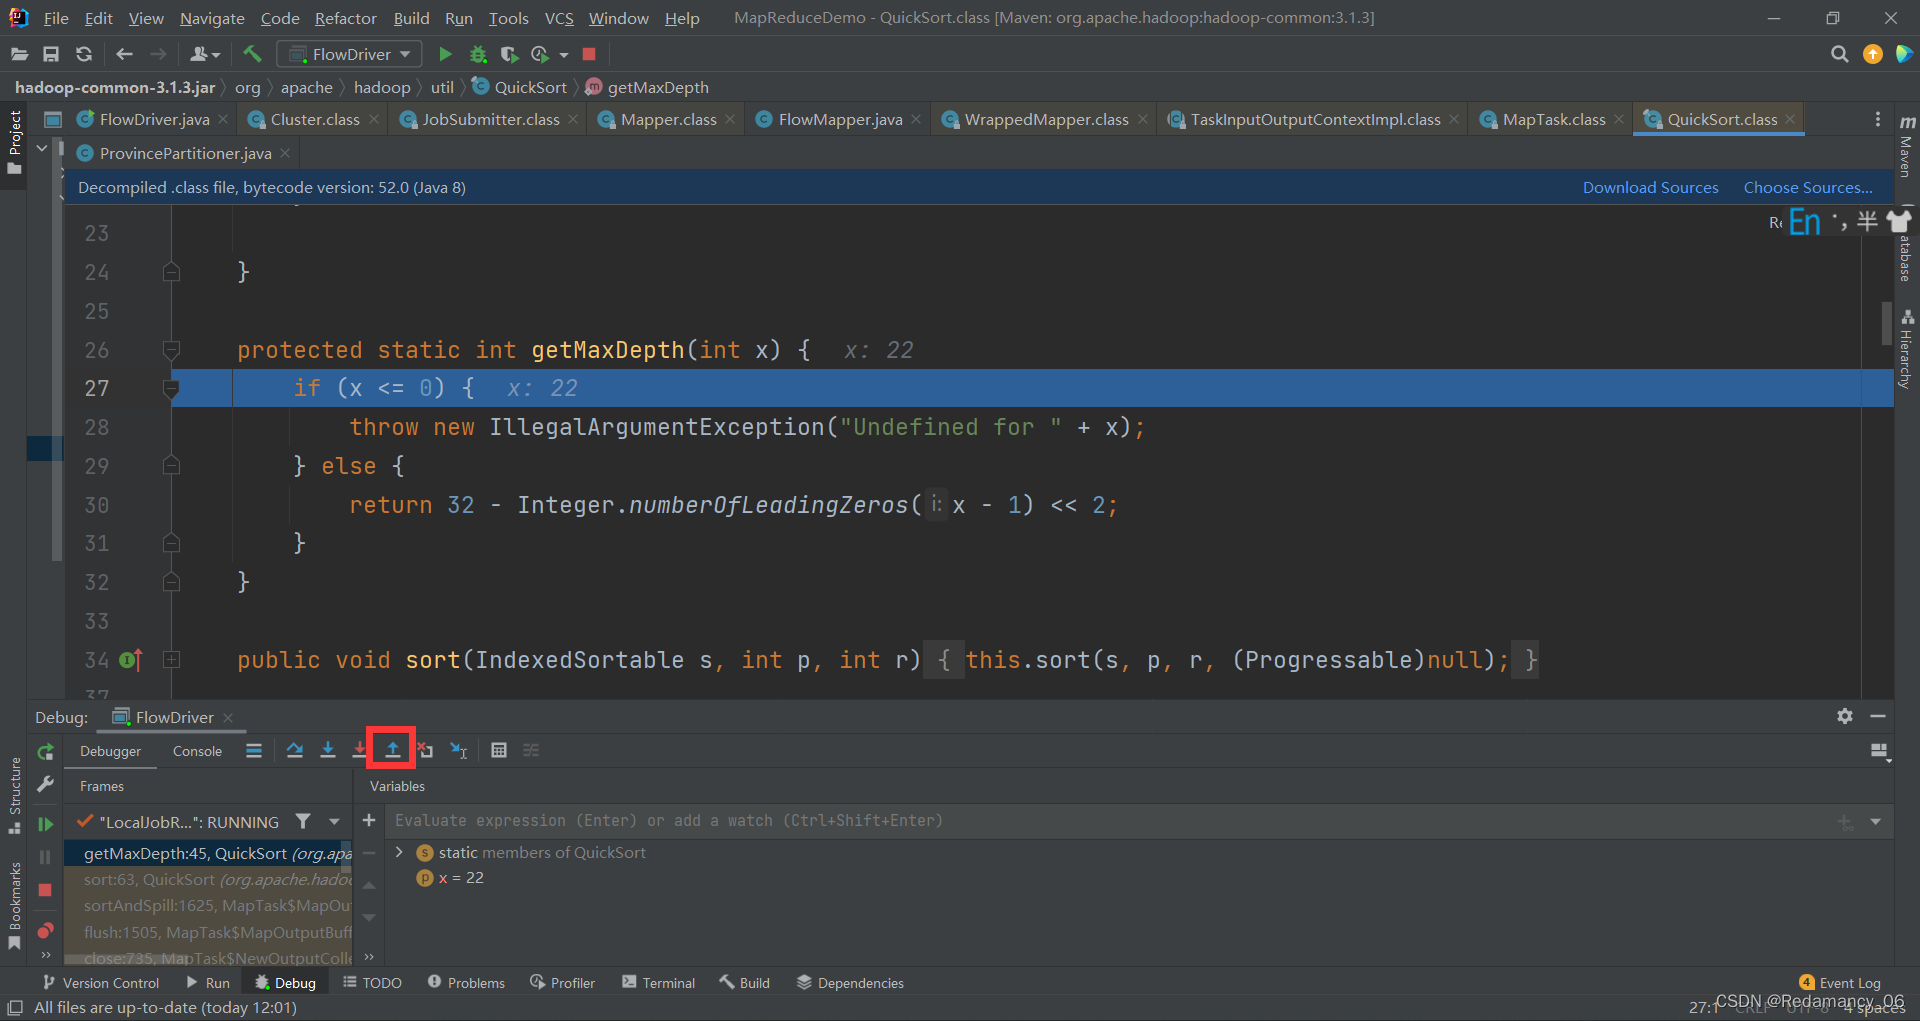Screen dimensions: 1920x1021
Task: Navigate back with the left arrow
Action: (124, 54)
